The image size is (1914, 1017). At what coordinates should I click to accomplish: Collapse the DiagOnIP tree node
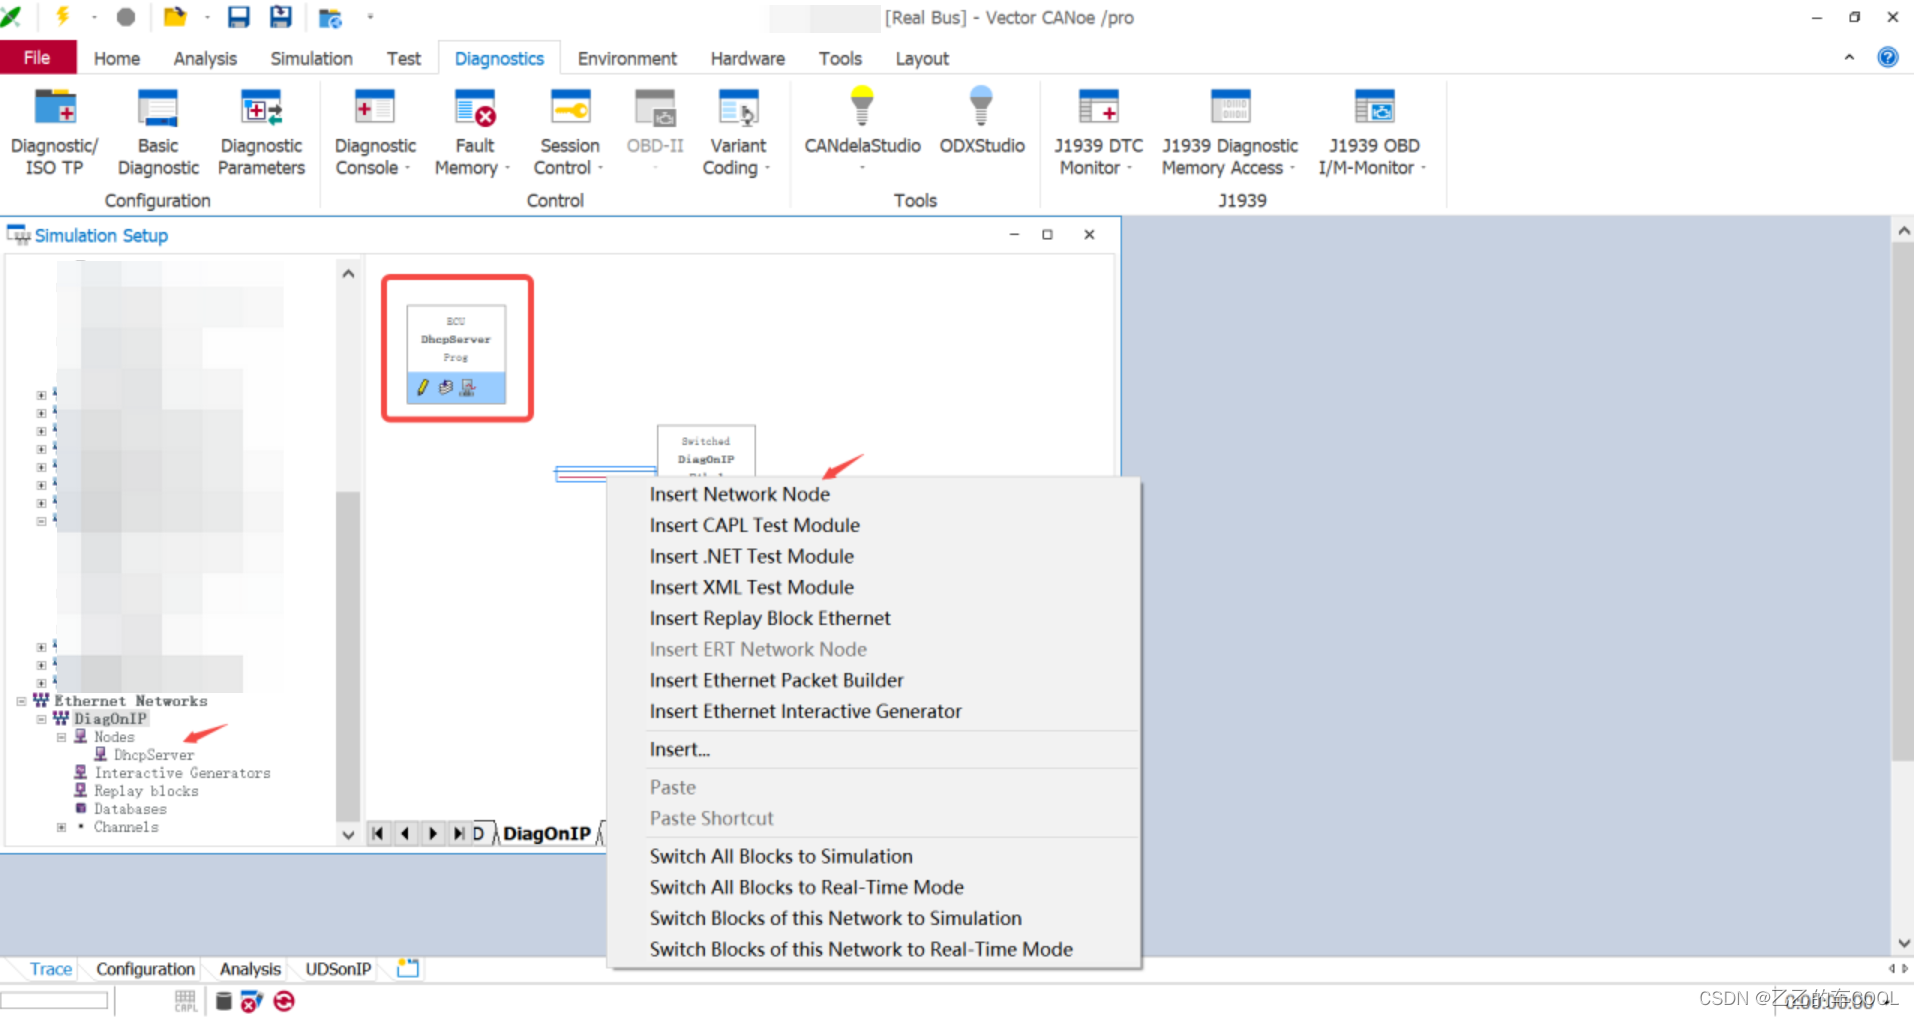click(41, 719)
